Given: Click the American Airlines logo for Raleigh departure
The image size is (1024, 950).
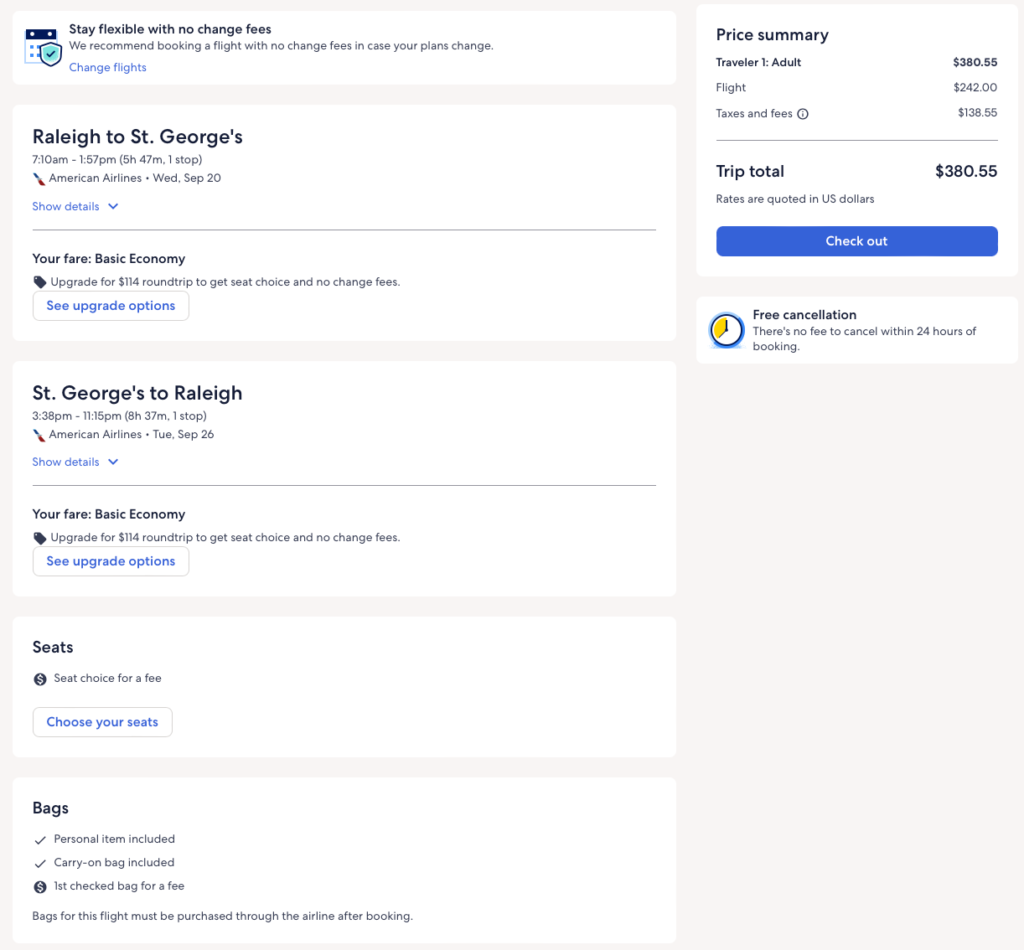Looking at the screenshot, I should pos(39,179).
